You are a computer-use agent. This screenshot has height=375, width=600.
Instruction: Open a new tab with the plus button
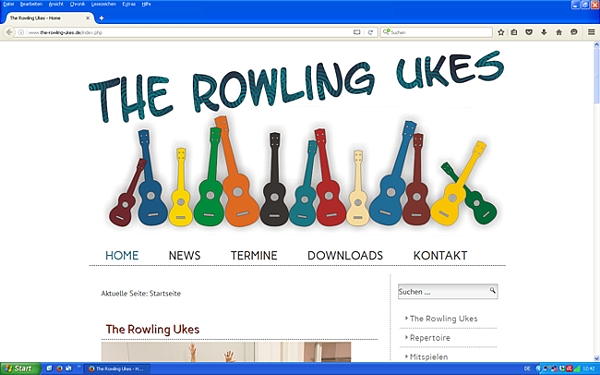coord(101,18)
